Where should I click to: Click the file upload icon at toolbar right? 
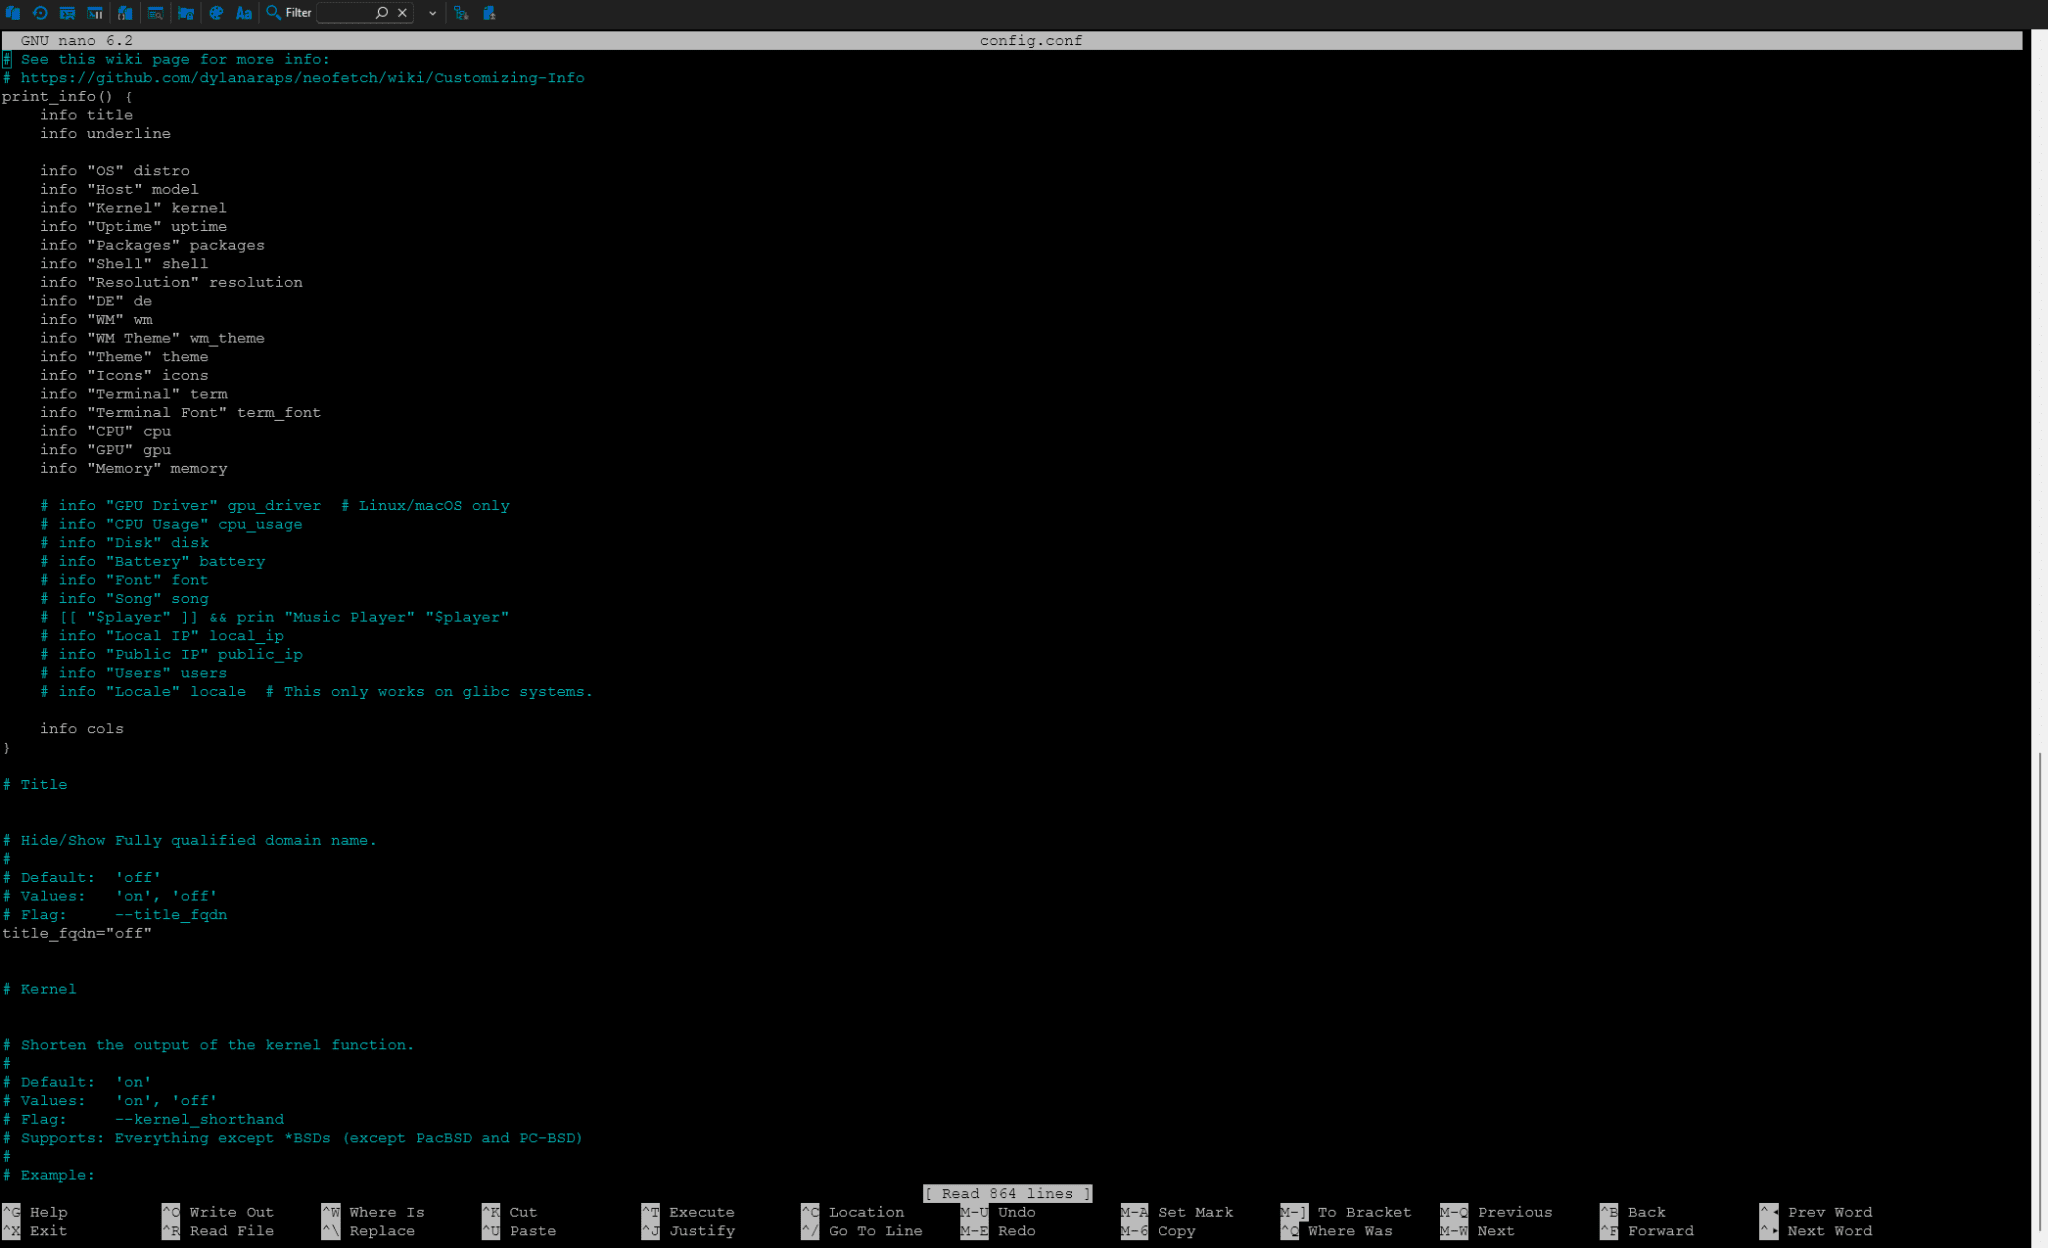coord(490,13)
